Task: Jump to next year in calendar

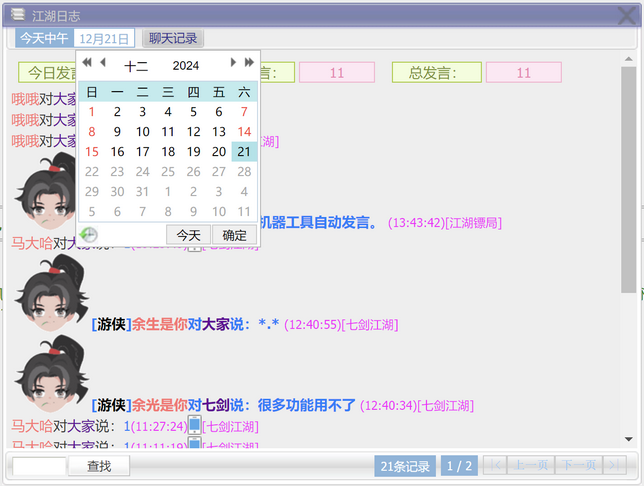Action: pyautogui.click(x=249, y=63)
